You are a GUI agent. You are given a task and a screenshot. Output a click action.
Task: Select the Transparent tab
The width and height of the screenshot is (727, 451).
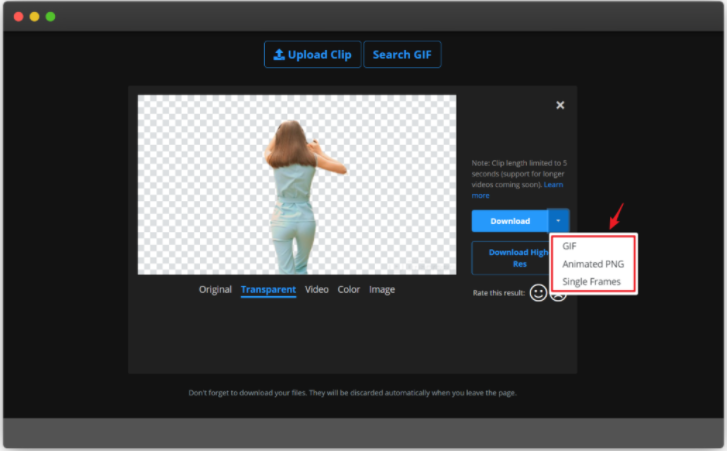tap(268, 290)
